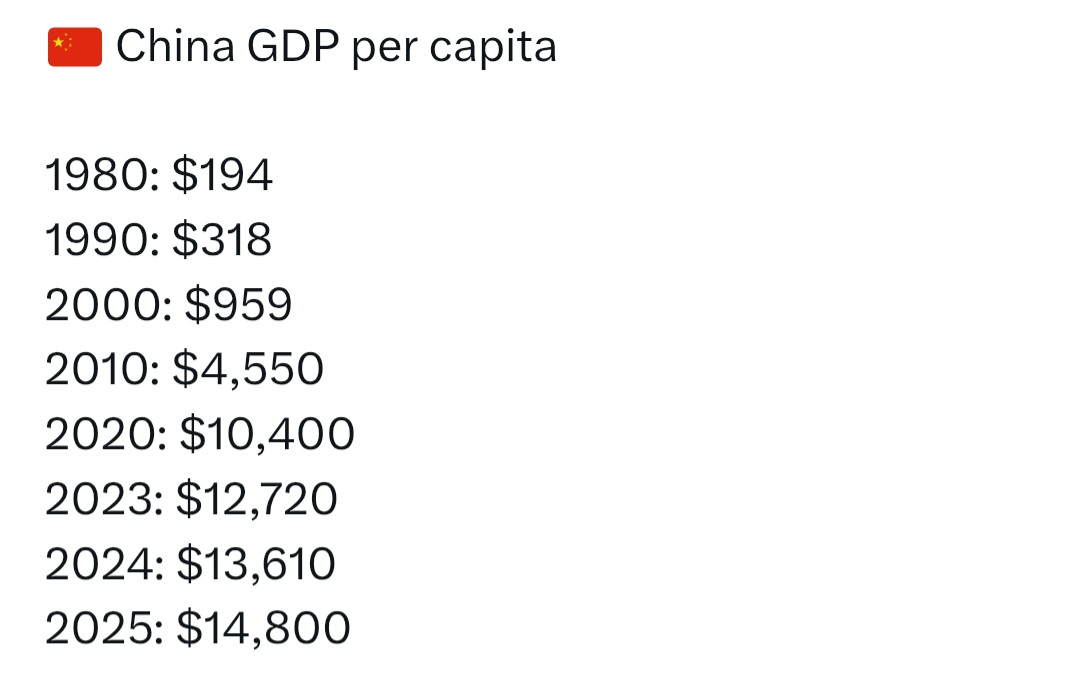Select the 2000: $959 line

pyautogui.click(x=169, y=304)
